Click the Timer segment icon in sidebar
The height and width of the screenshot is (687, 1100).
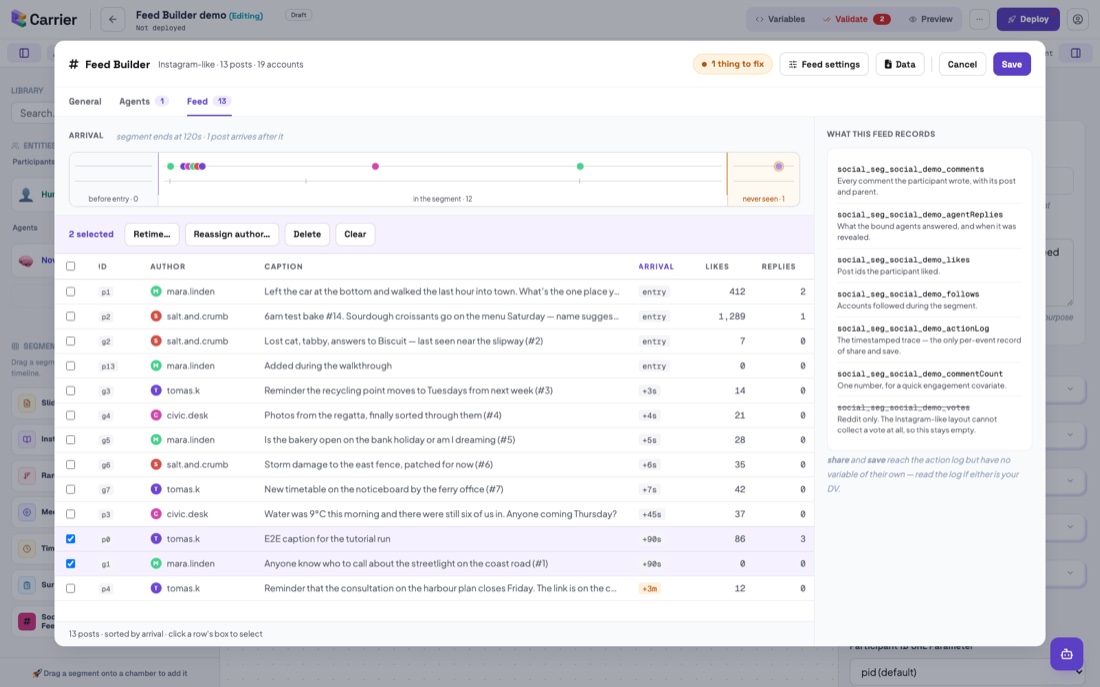[27, 548]
